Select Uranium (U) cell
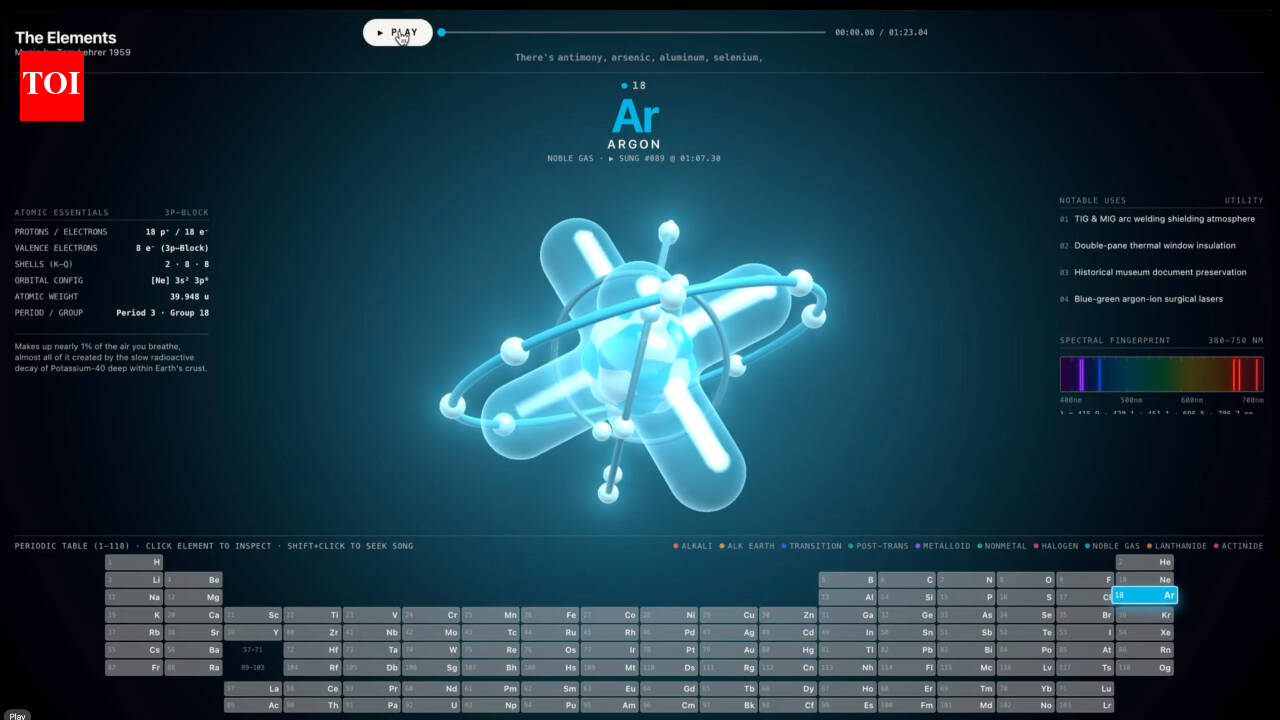 [x=431, y=705]
